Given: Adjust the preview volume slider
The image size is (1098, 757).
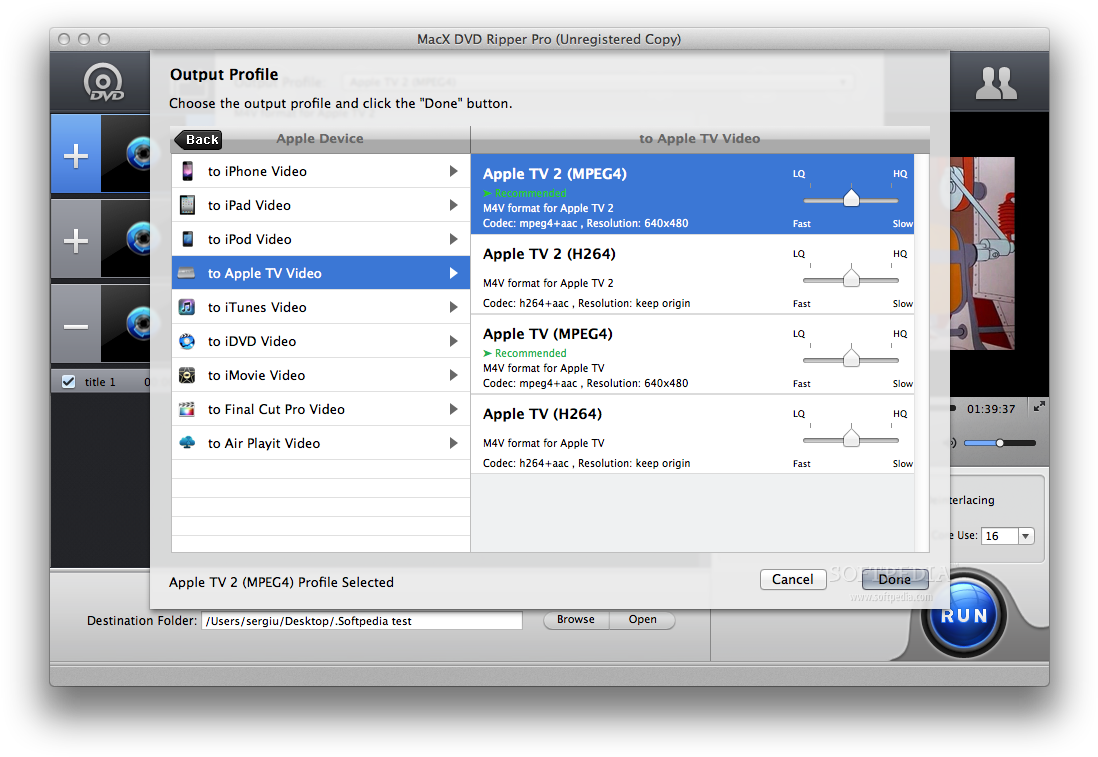Looking at the screenshot, I should (1000, 443).
